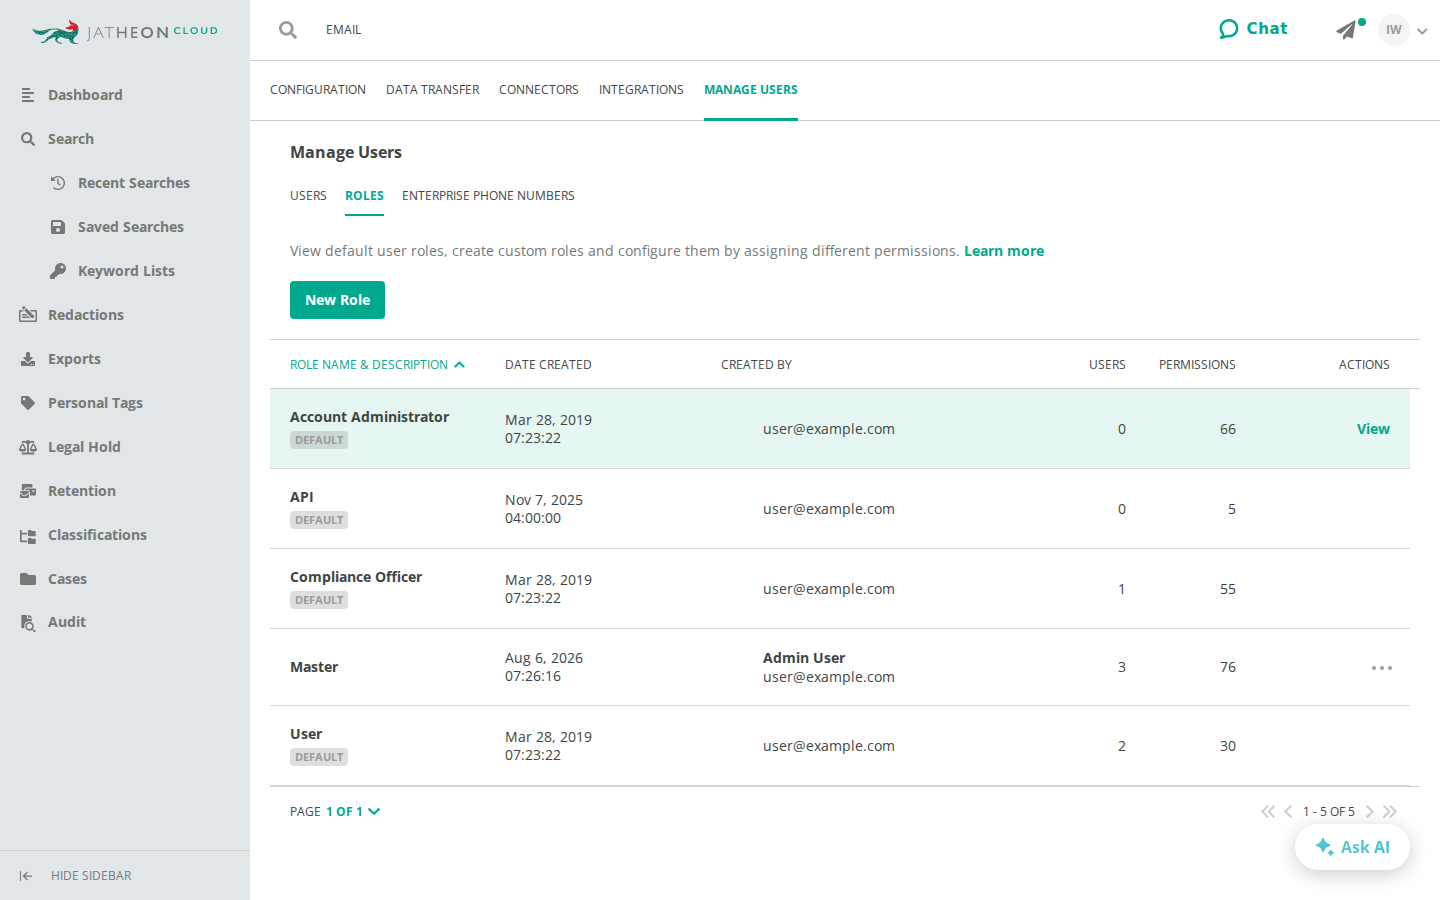Click the IW user avatar

click(1393, 30)
